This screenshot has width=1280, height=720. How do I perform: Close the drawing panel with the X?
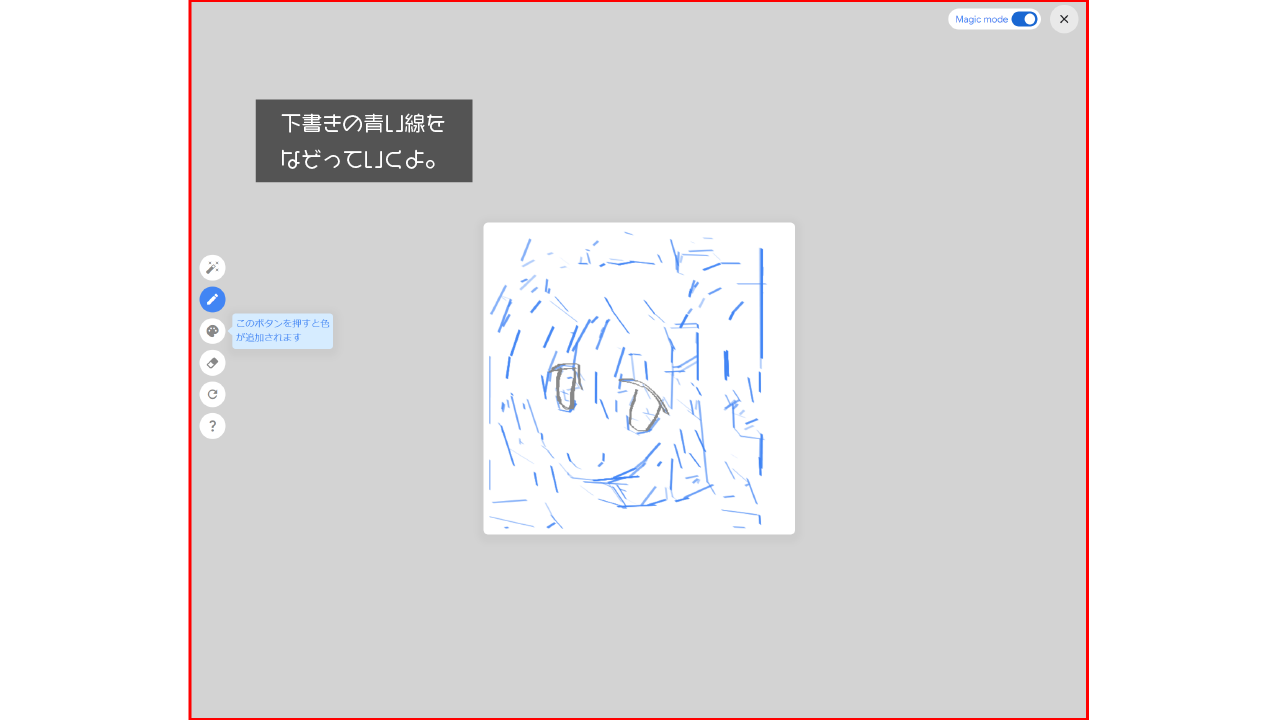click(1064, 19)
